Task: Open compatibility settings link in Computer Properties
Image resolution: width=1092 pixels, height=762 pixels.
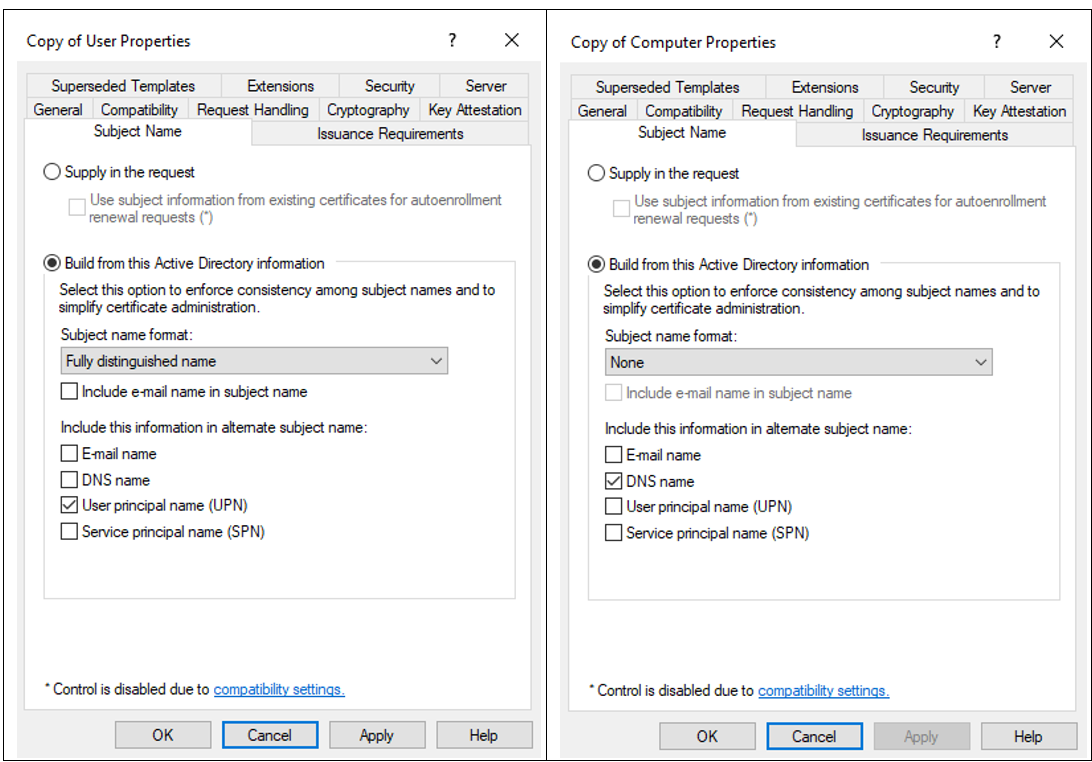Action: pyautogui.click(x=823, y=690)
